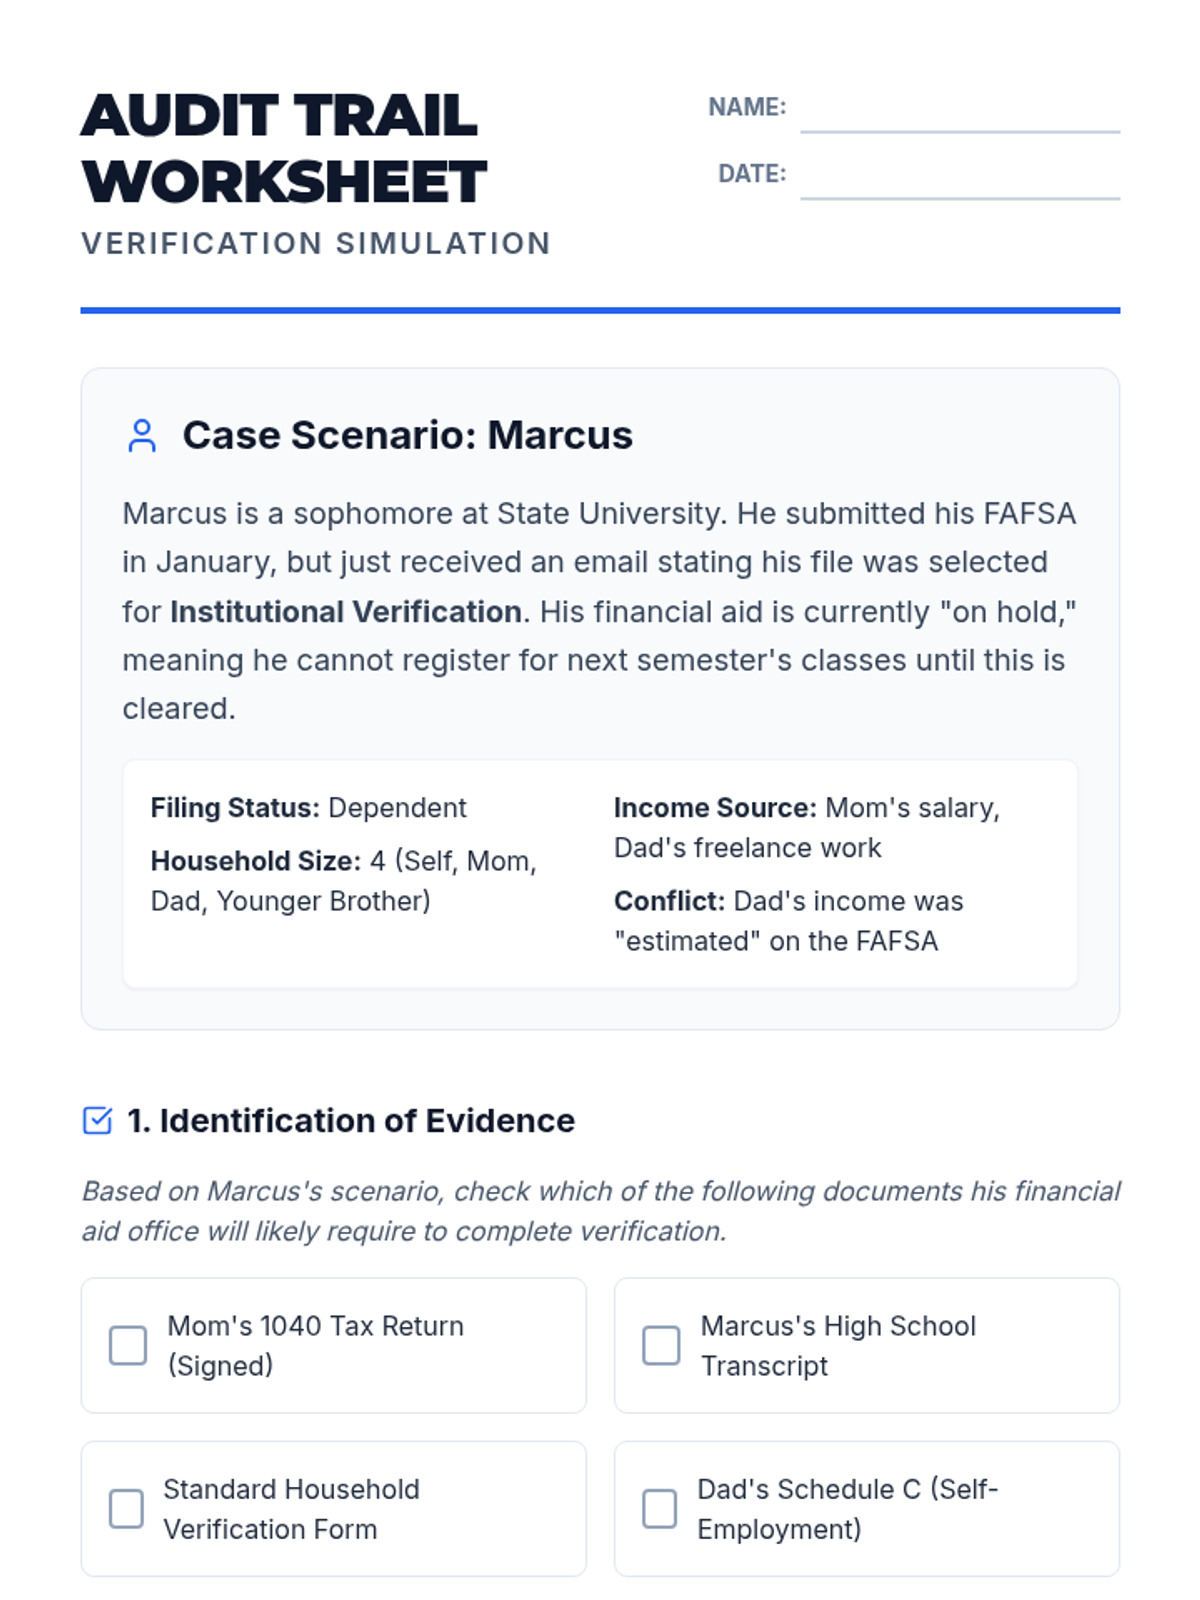Click the Identification of Evidence section heading
This screenshot has width=1200, height=1600.
tap(351, 1121)
